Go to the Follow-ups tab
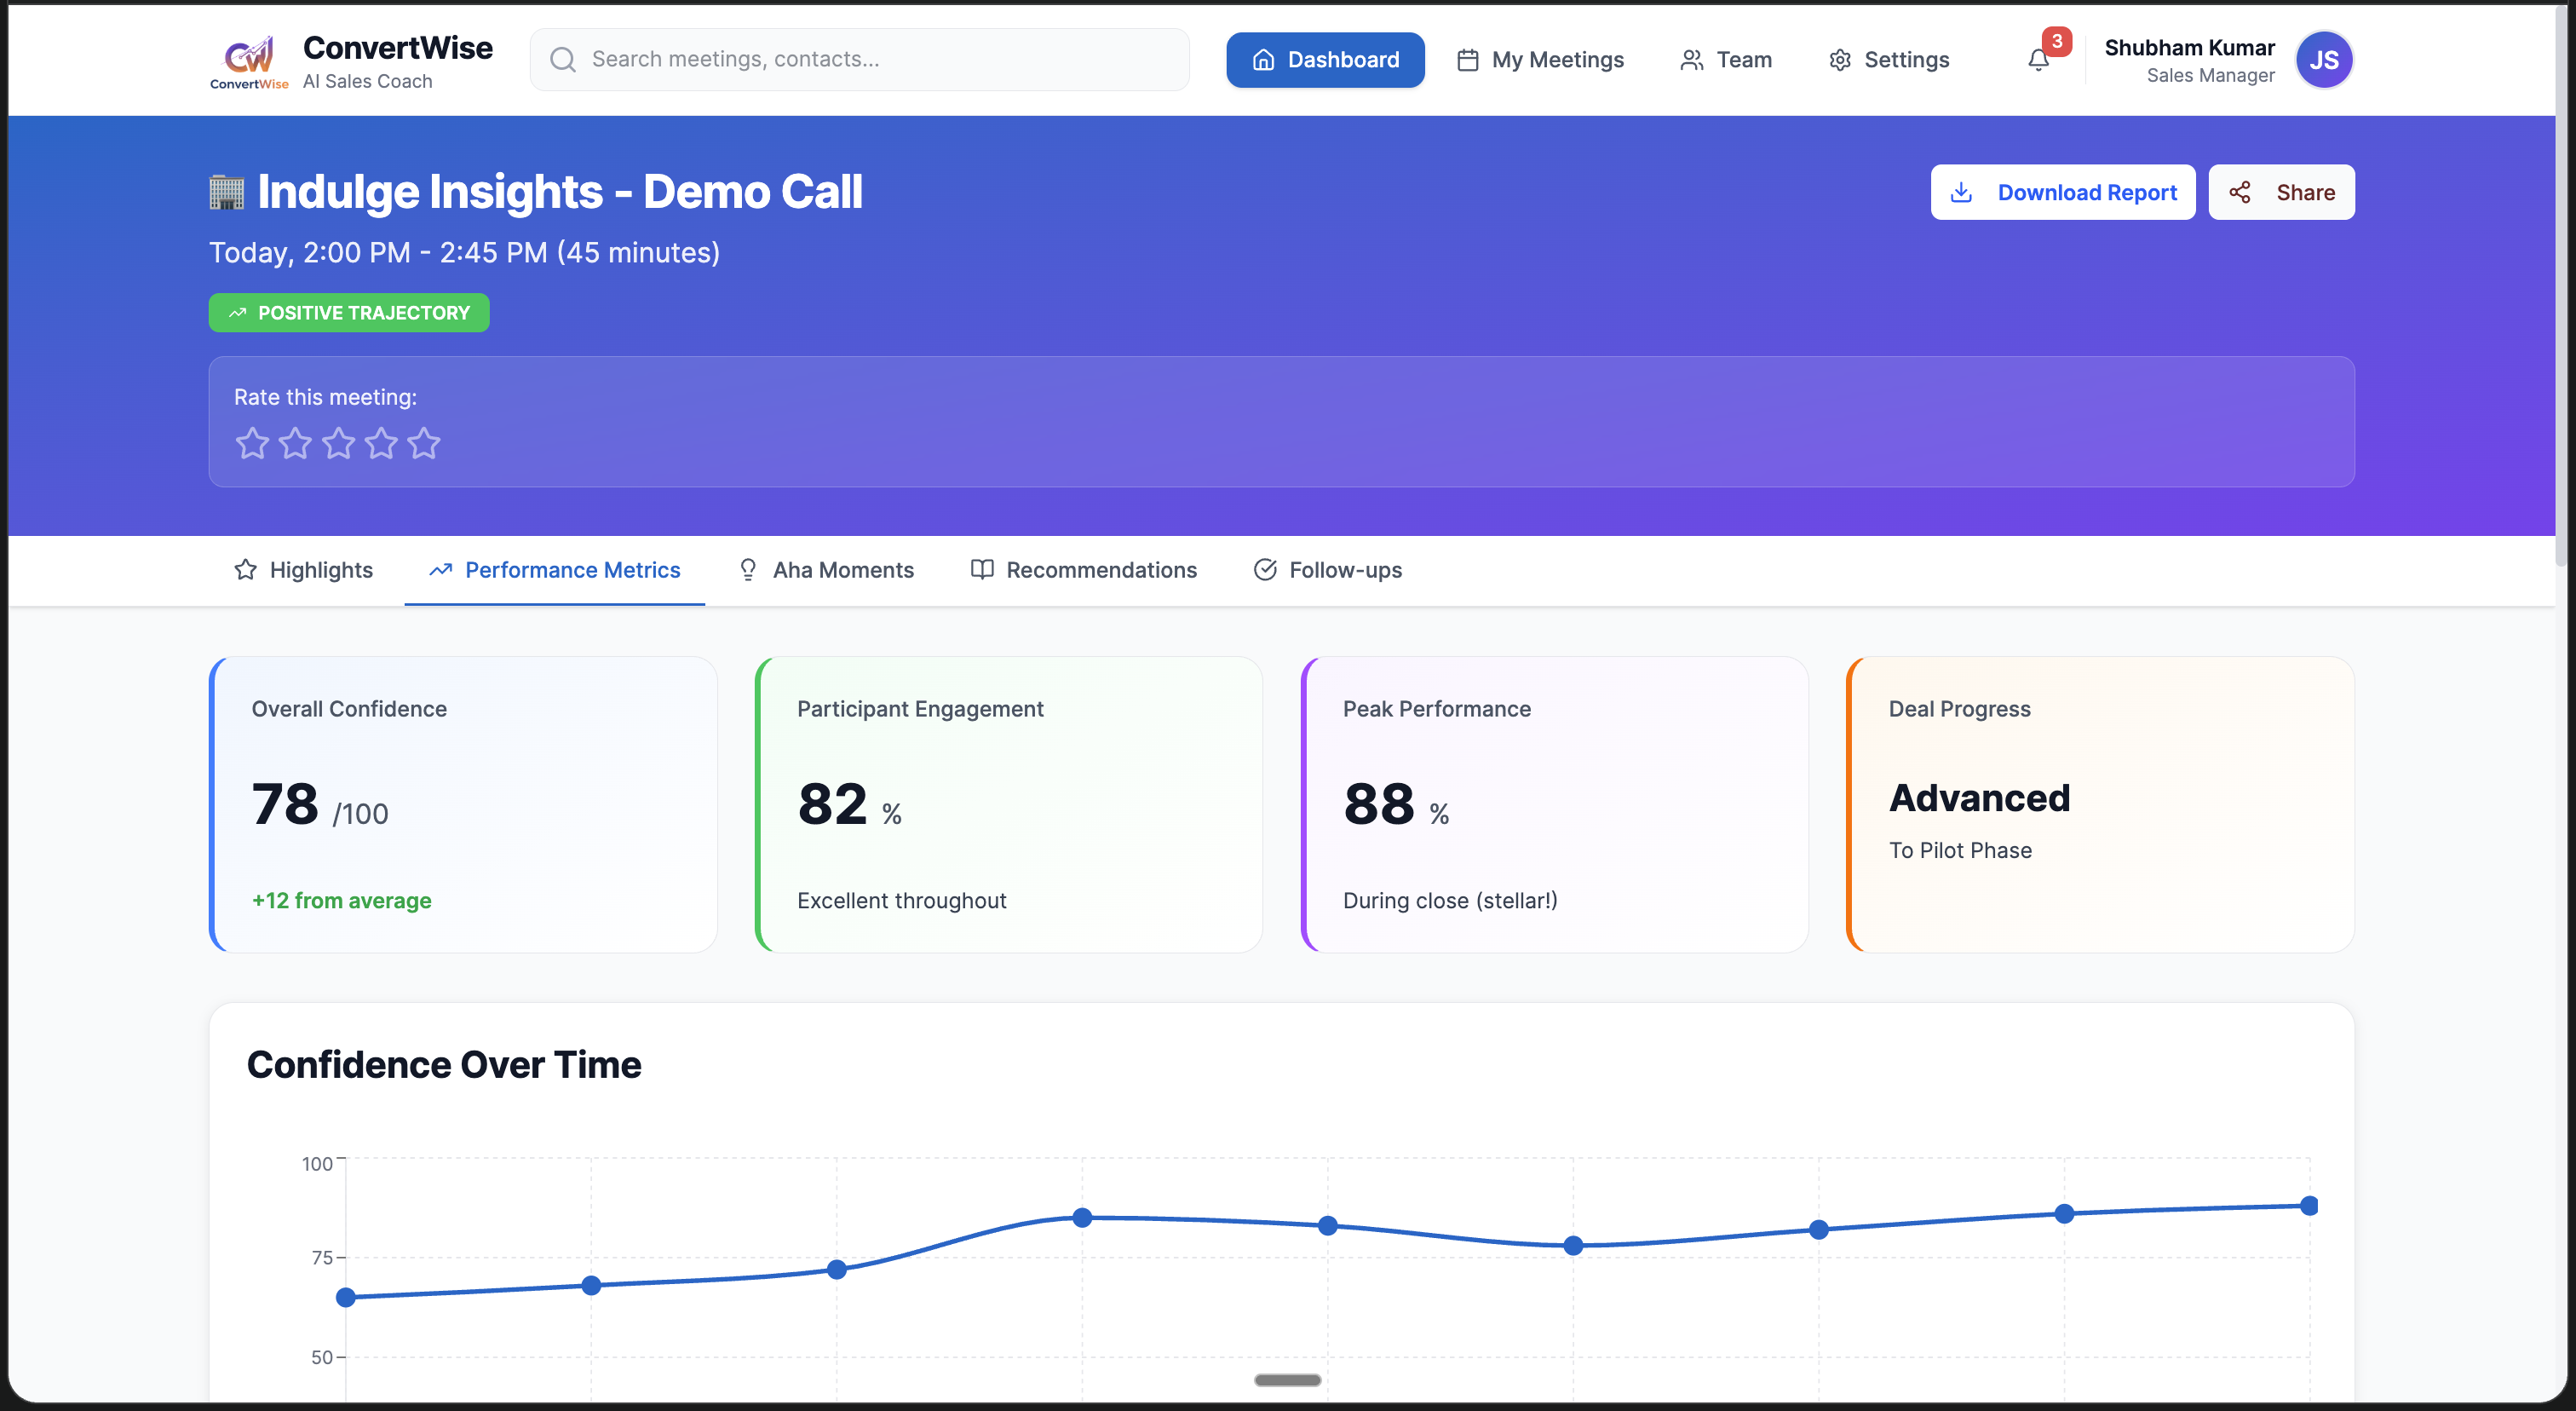 [1328, 570]
